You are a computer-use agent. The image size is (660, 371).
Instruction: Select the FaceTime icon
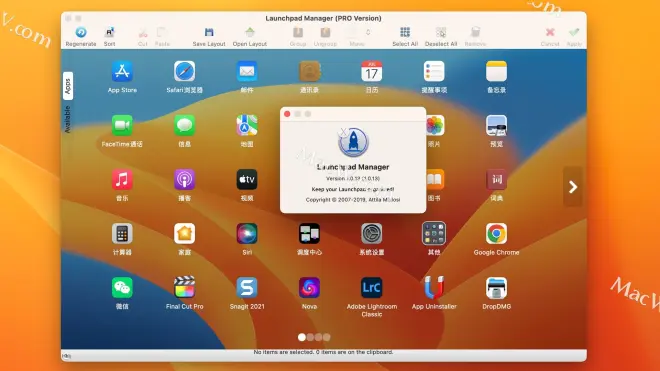coord(122,125)
